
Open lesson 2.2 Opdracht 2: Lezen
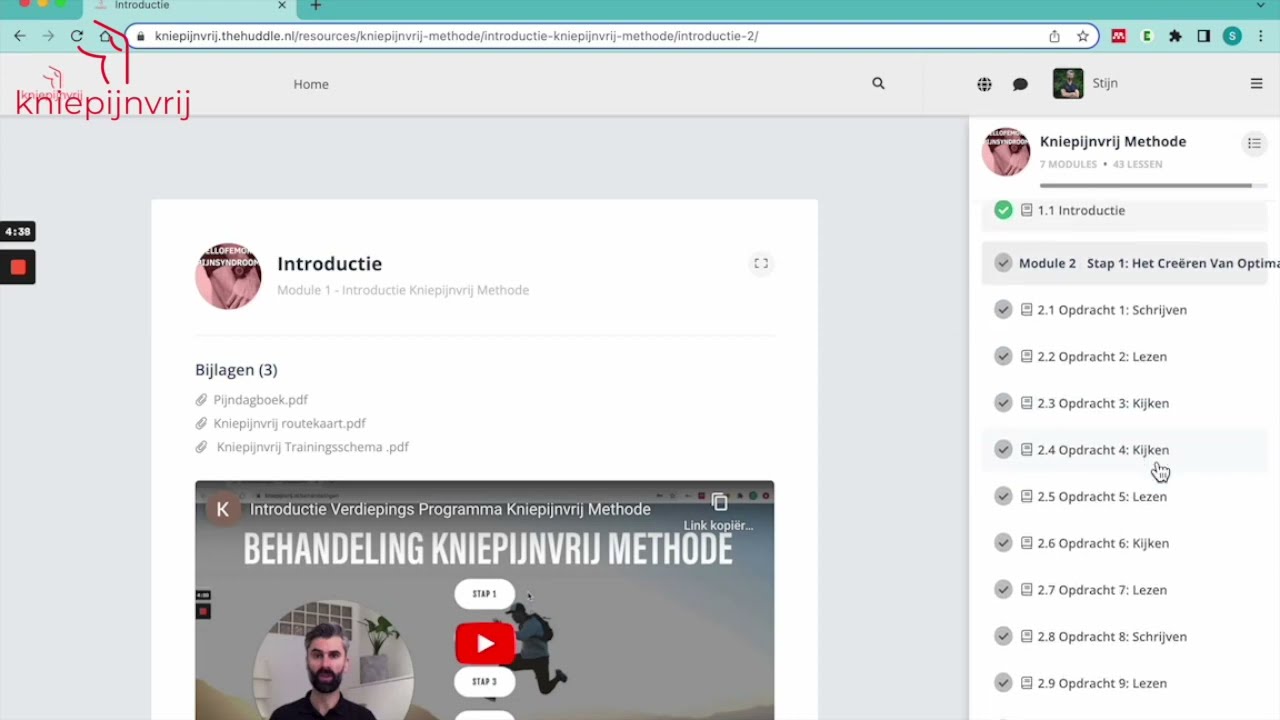1102,356
